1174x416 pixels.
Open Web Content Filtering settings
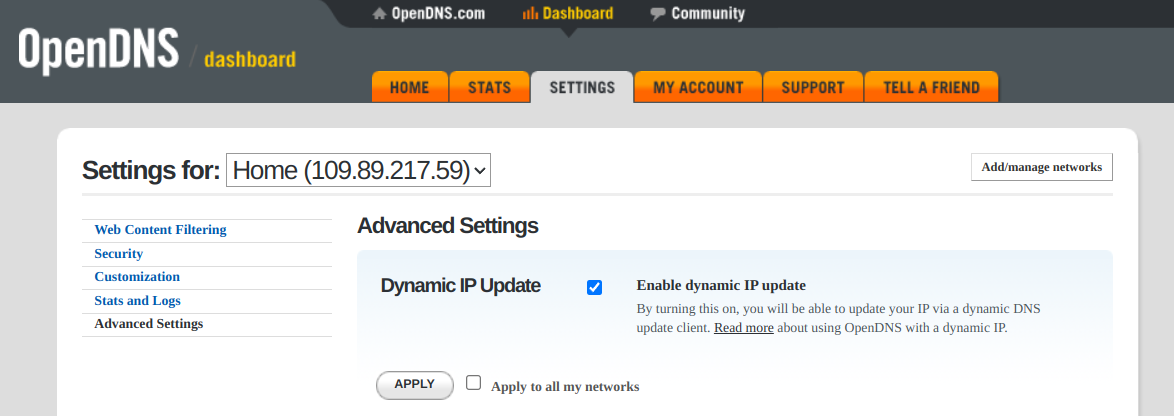point(160,230)
